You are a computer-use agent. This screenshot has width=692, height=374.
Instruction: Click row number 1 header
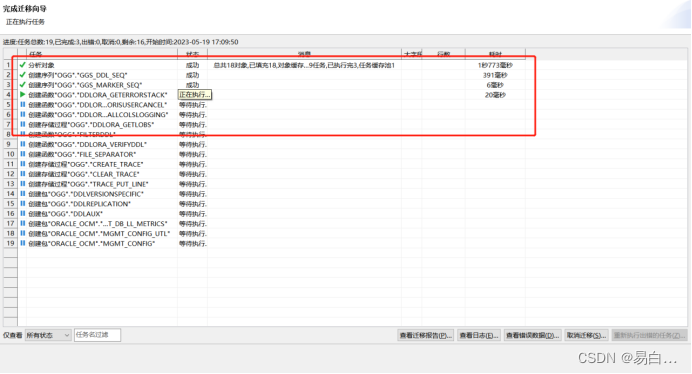coord(10,65)
